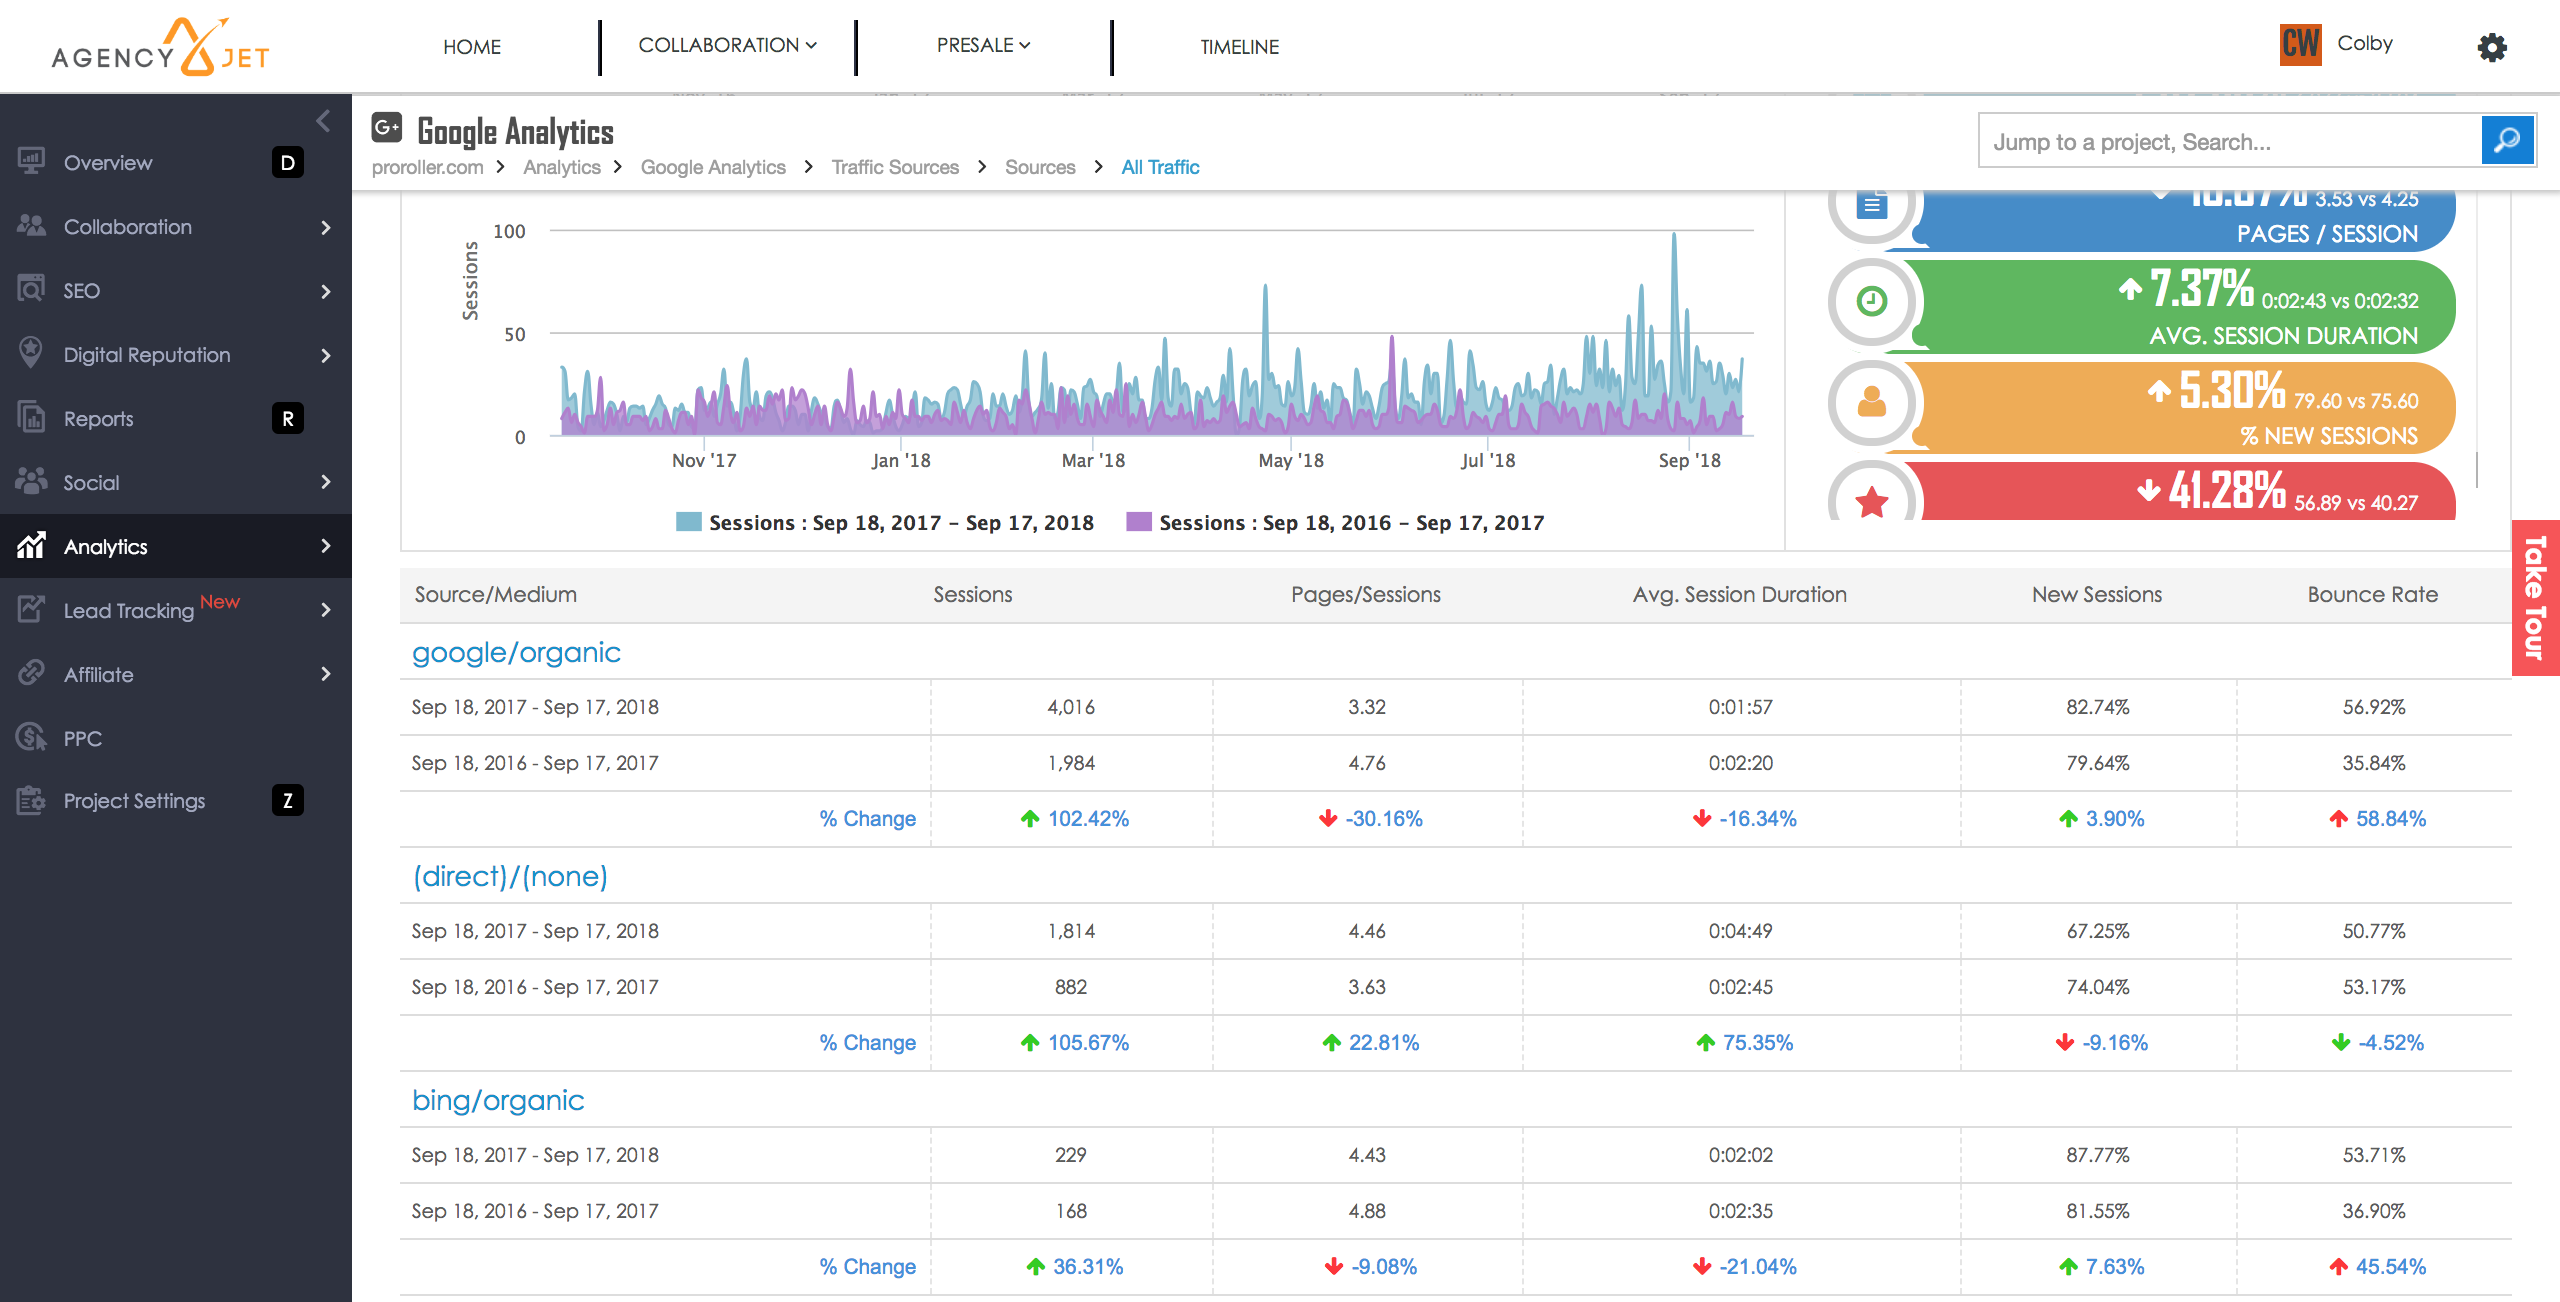Click the red star icon circle

pos(1871,500)
